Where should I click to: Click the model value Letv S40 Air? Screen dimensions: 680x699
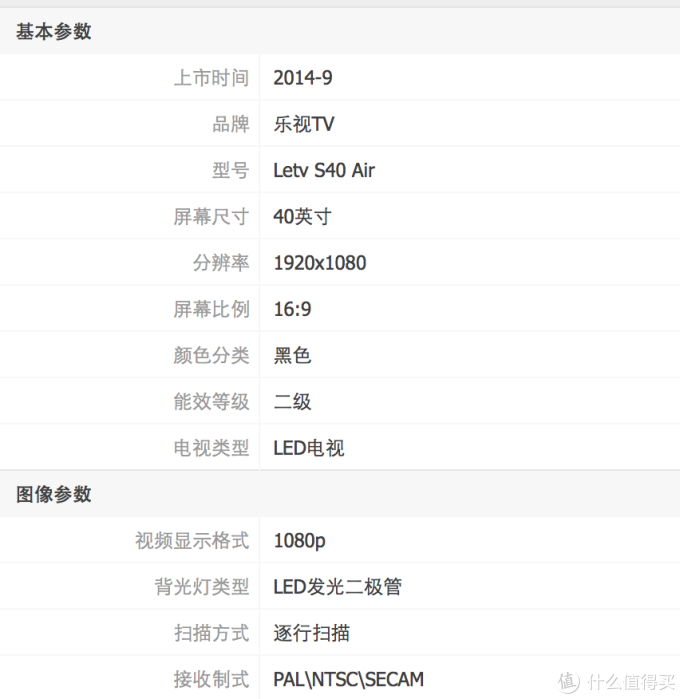pos(324,170)
